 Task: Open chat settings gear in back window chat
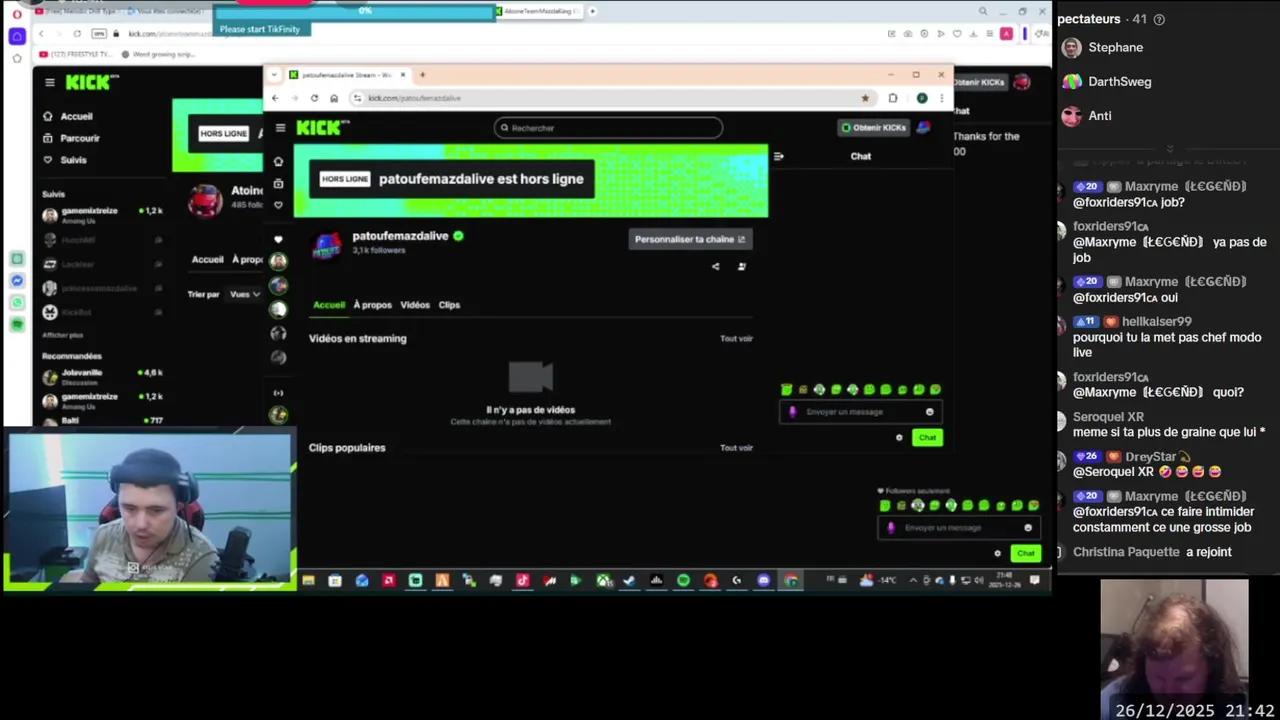point(997,554)
